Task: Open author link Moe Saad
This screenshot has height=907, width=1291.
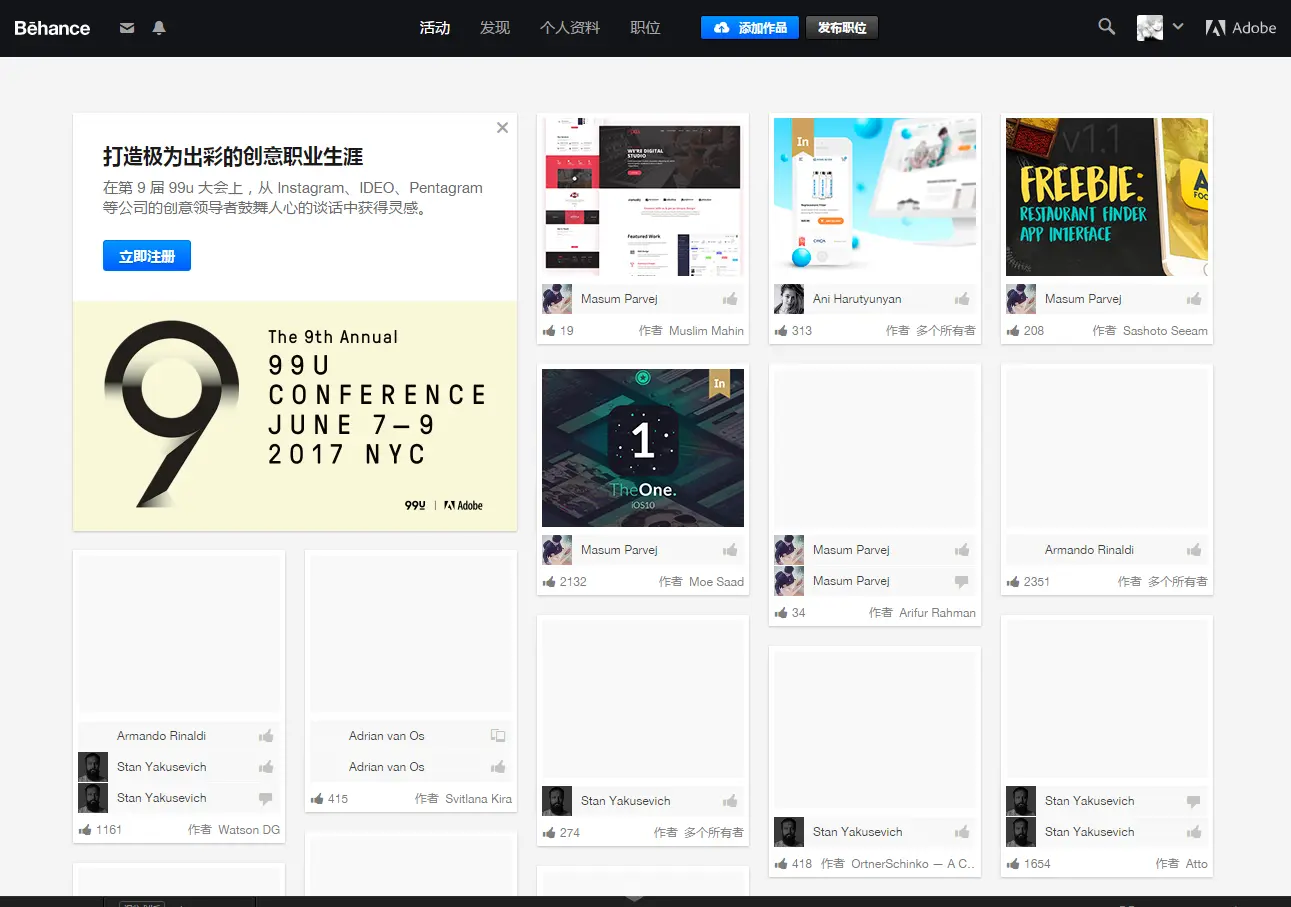Action: click(716, 582)
